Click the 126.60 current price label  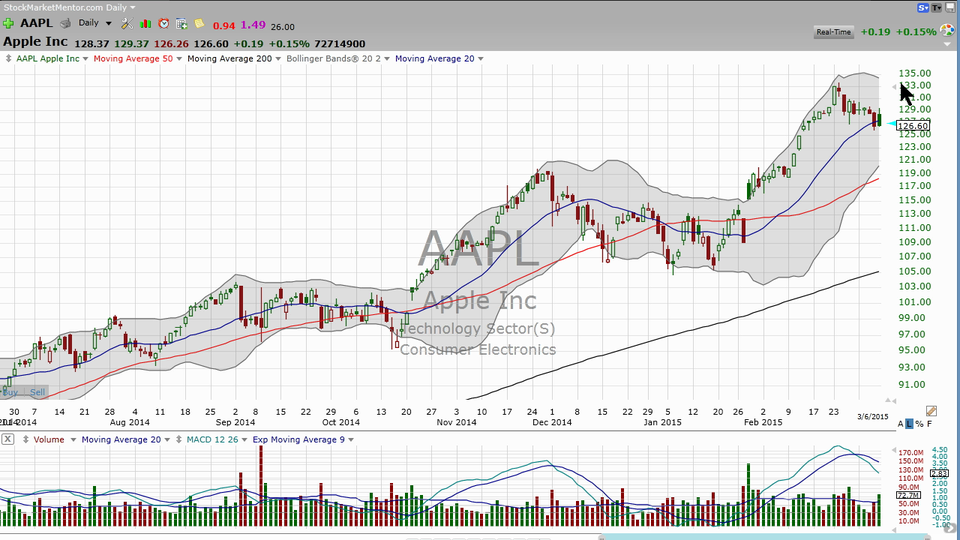pyautogui.click(x=913, y=126)
